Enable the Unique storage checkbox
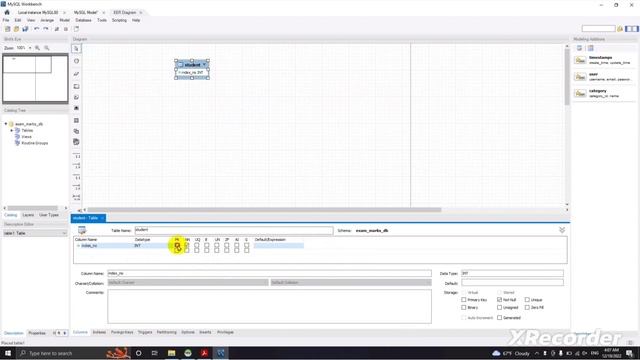640x360 pixels. (527, 300)
